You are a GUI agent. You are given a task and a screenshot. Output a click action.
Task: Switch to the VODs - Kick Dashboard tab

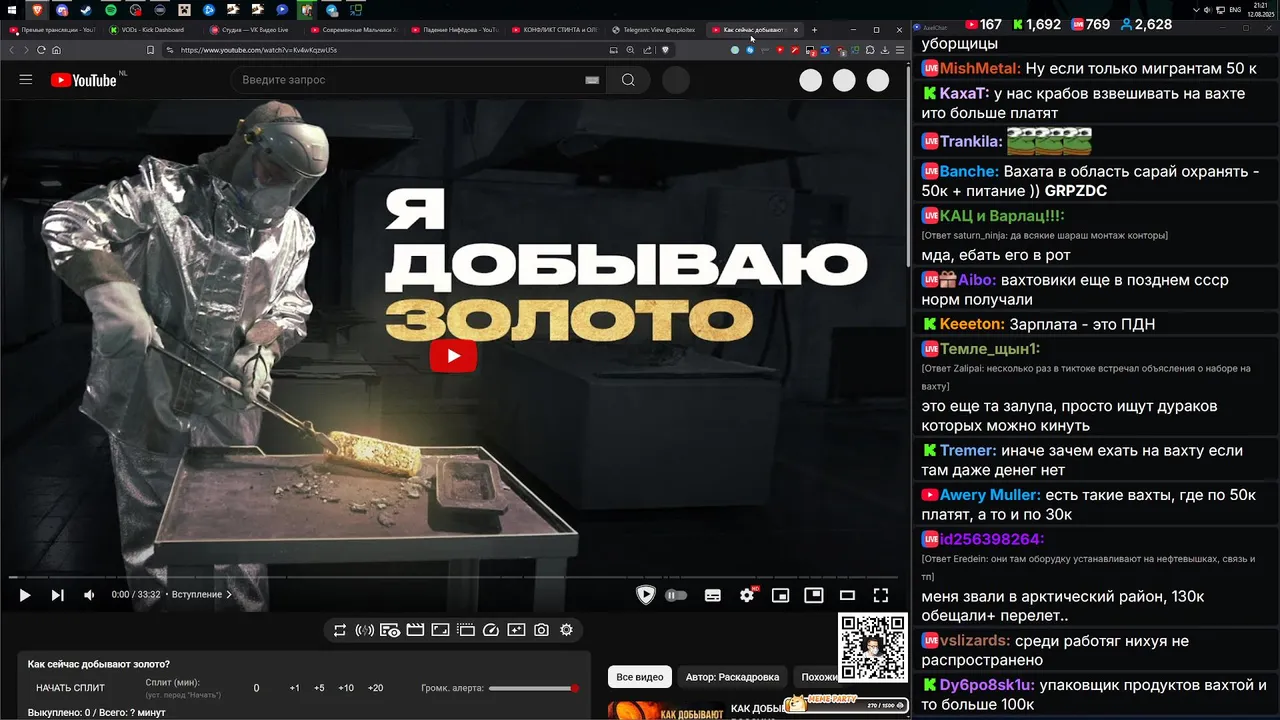coord(150,30)
